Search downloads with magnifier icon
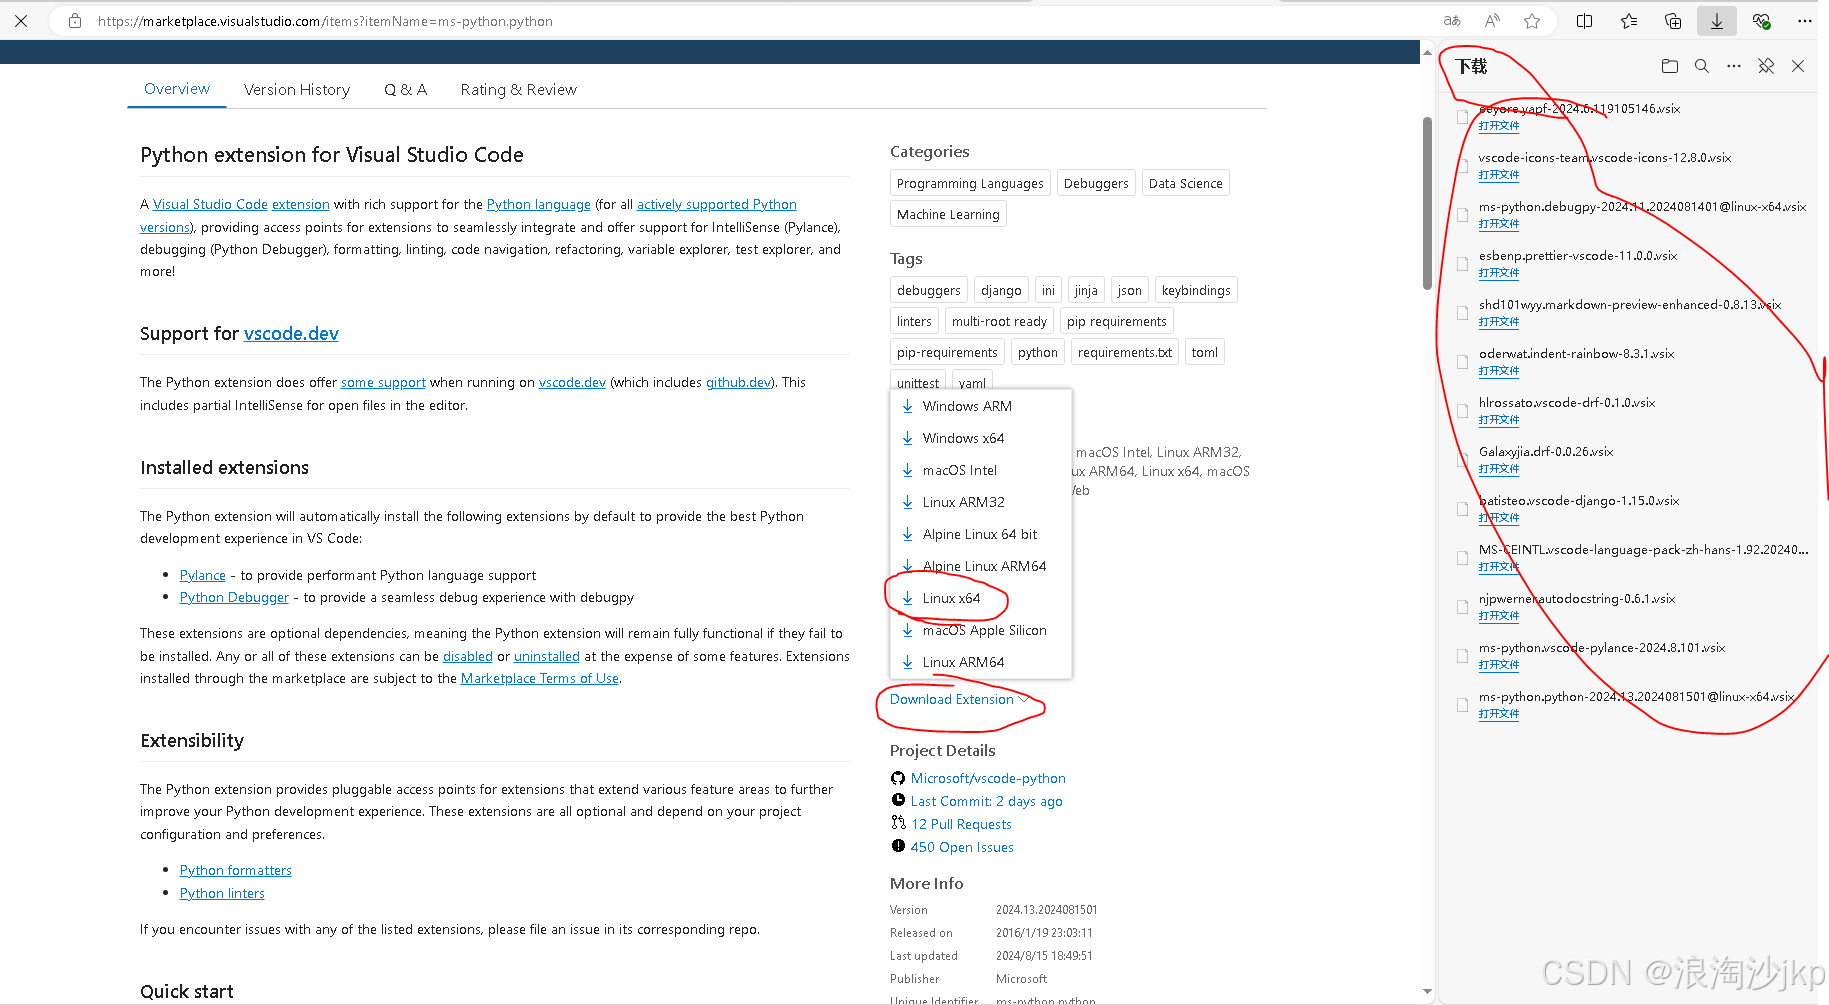Image resolution: width=1829 pixels, height=1005 pixels. (x=1701, y=66)
